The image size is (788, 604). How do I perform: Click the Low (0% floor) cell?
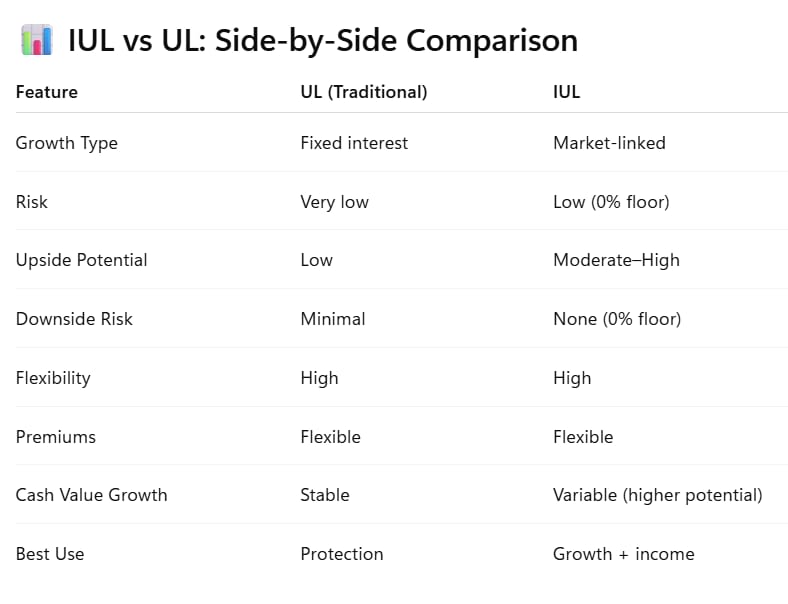611,202
